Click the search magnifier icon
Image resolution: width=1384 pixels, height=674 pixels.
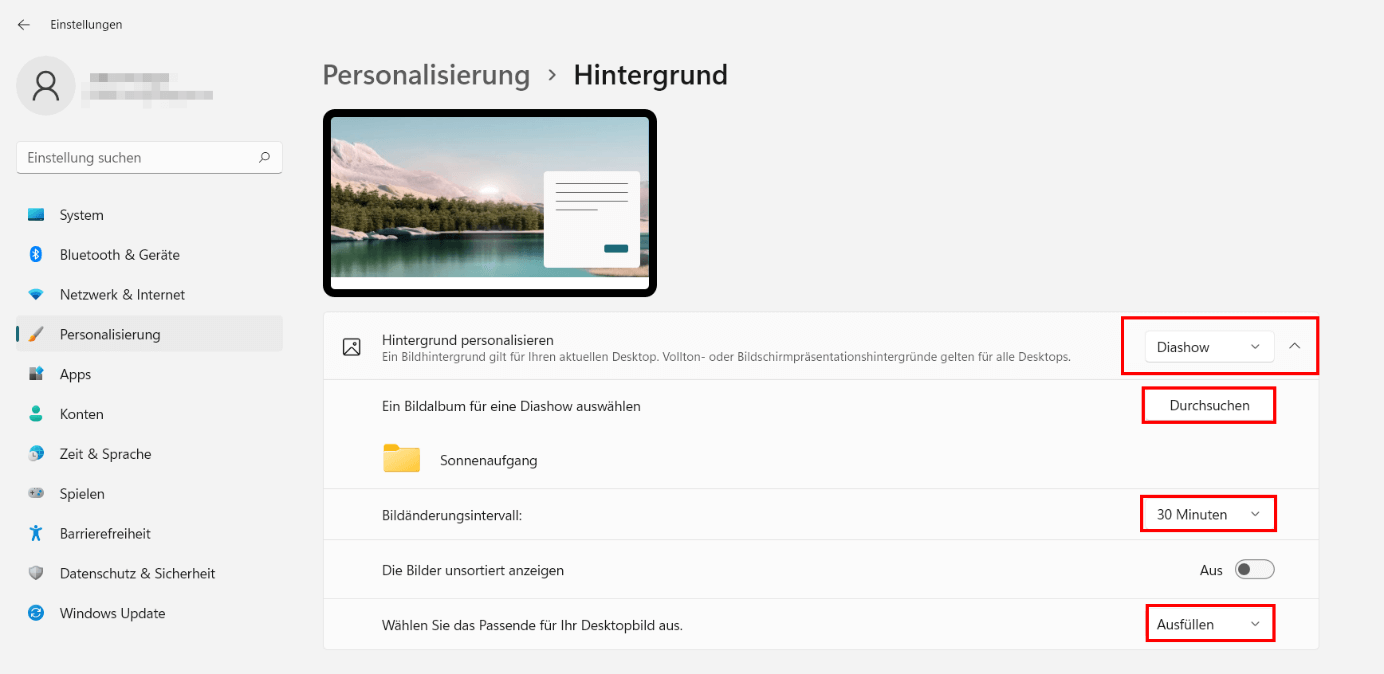[264, 157]
